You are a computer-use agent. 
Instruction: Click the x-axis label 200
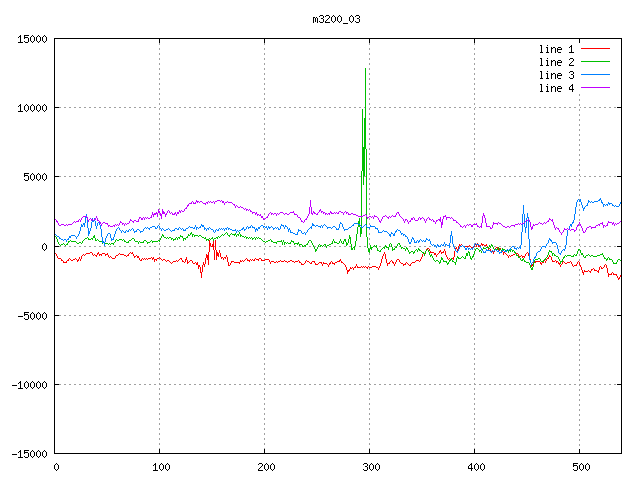266,467
